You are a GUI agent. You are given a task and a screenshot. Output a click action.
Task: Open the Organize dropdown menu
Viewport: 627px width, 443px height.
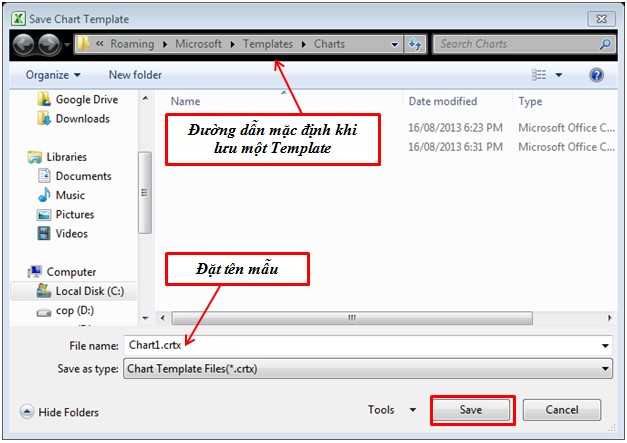(53, 75)
